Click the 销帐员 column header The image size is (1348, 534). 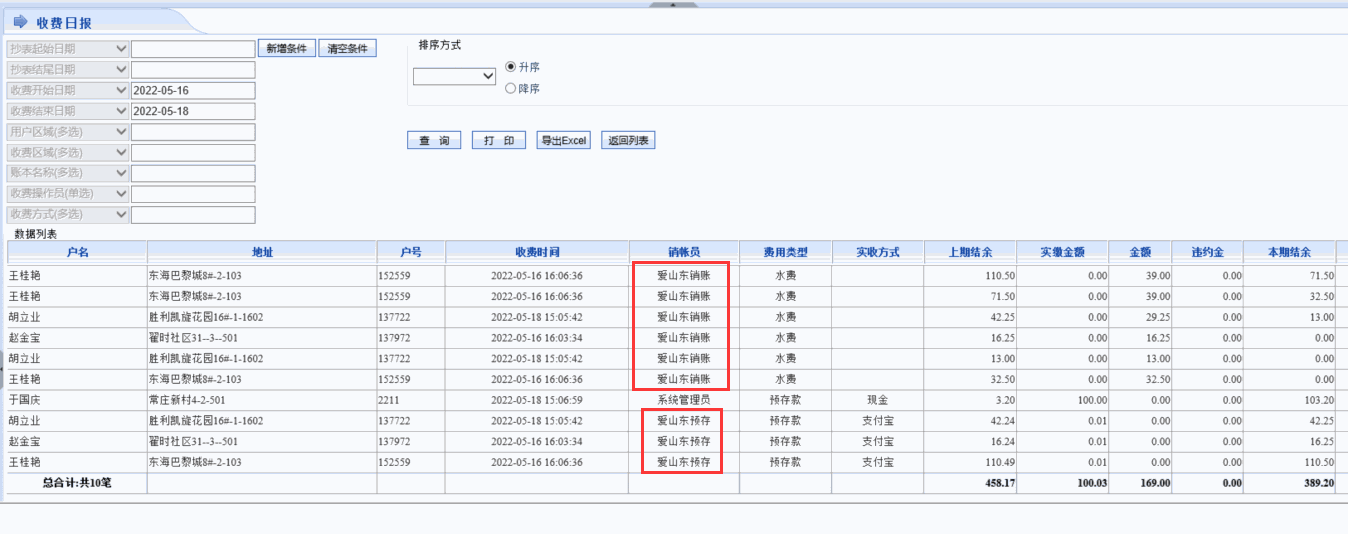point(683,252)
